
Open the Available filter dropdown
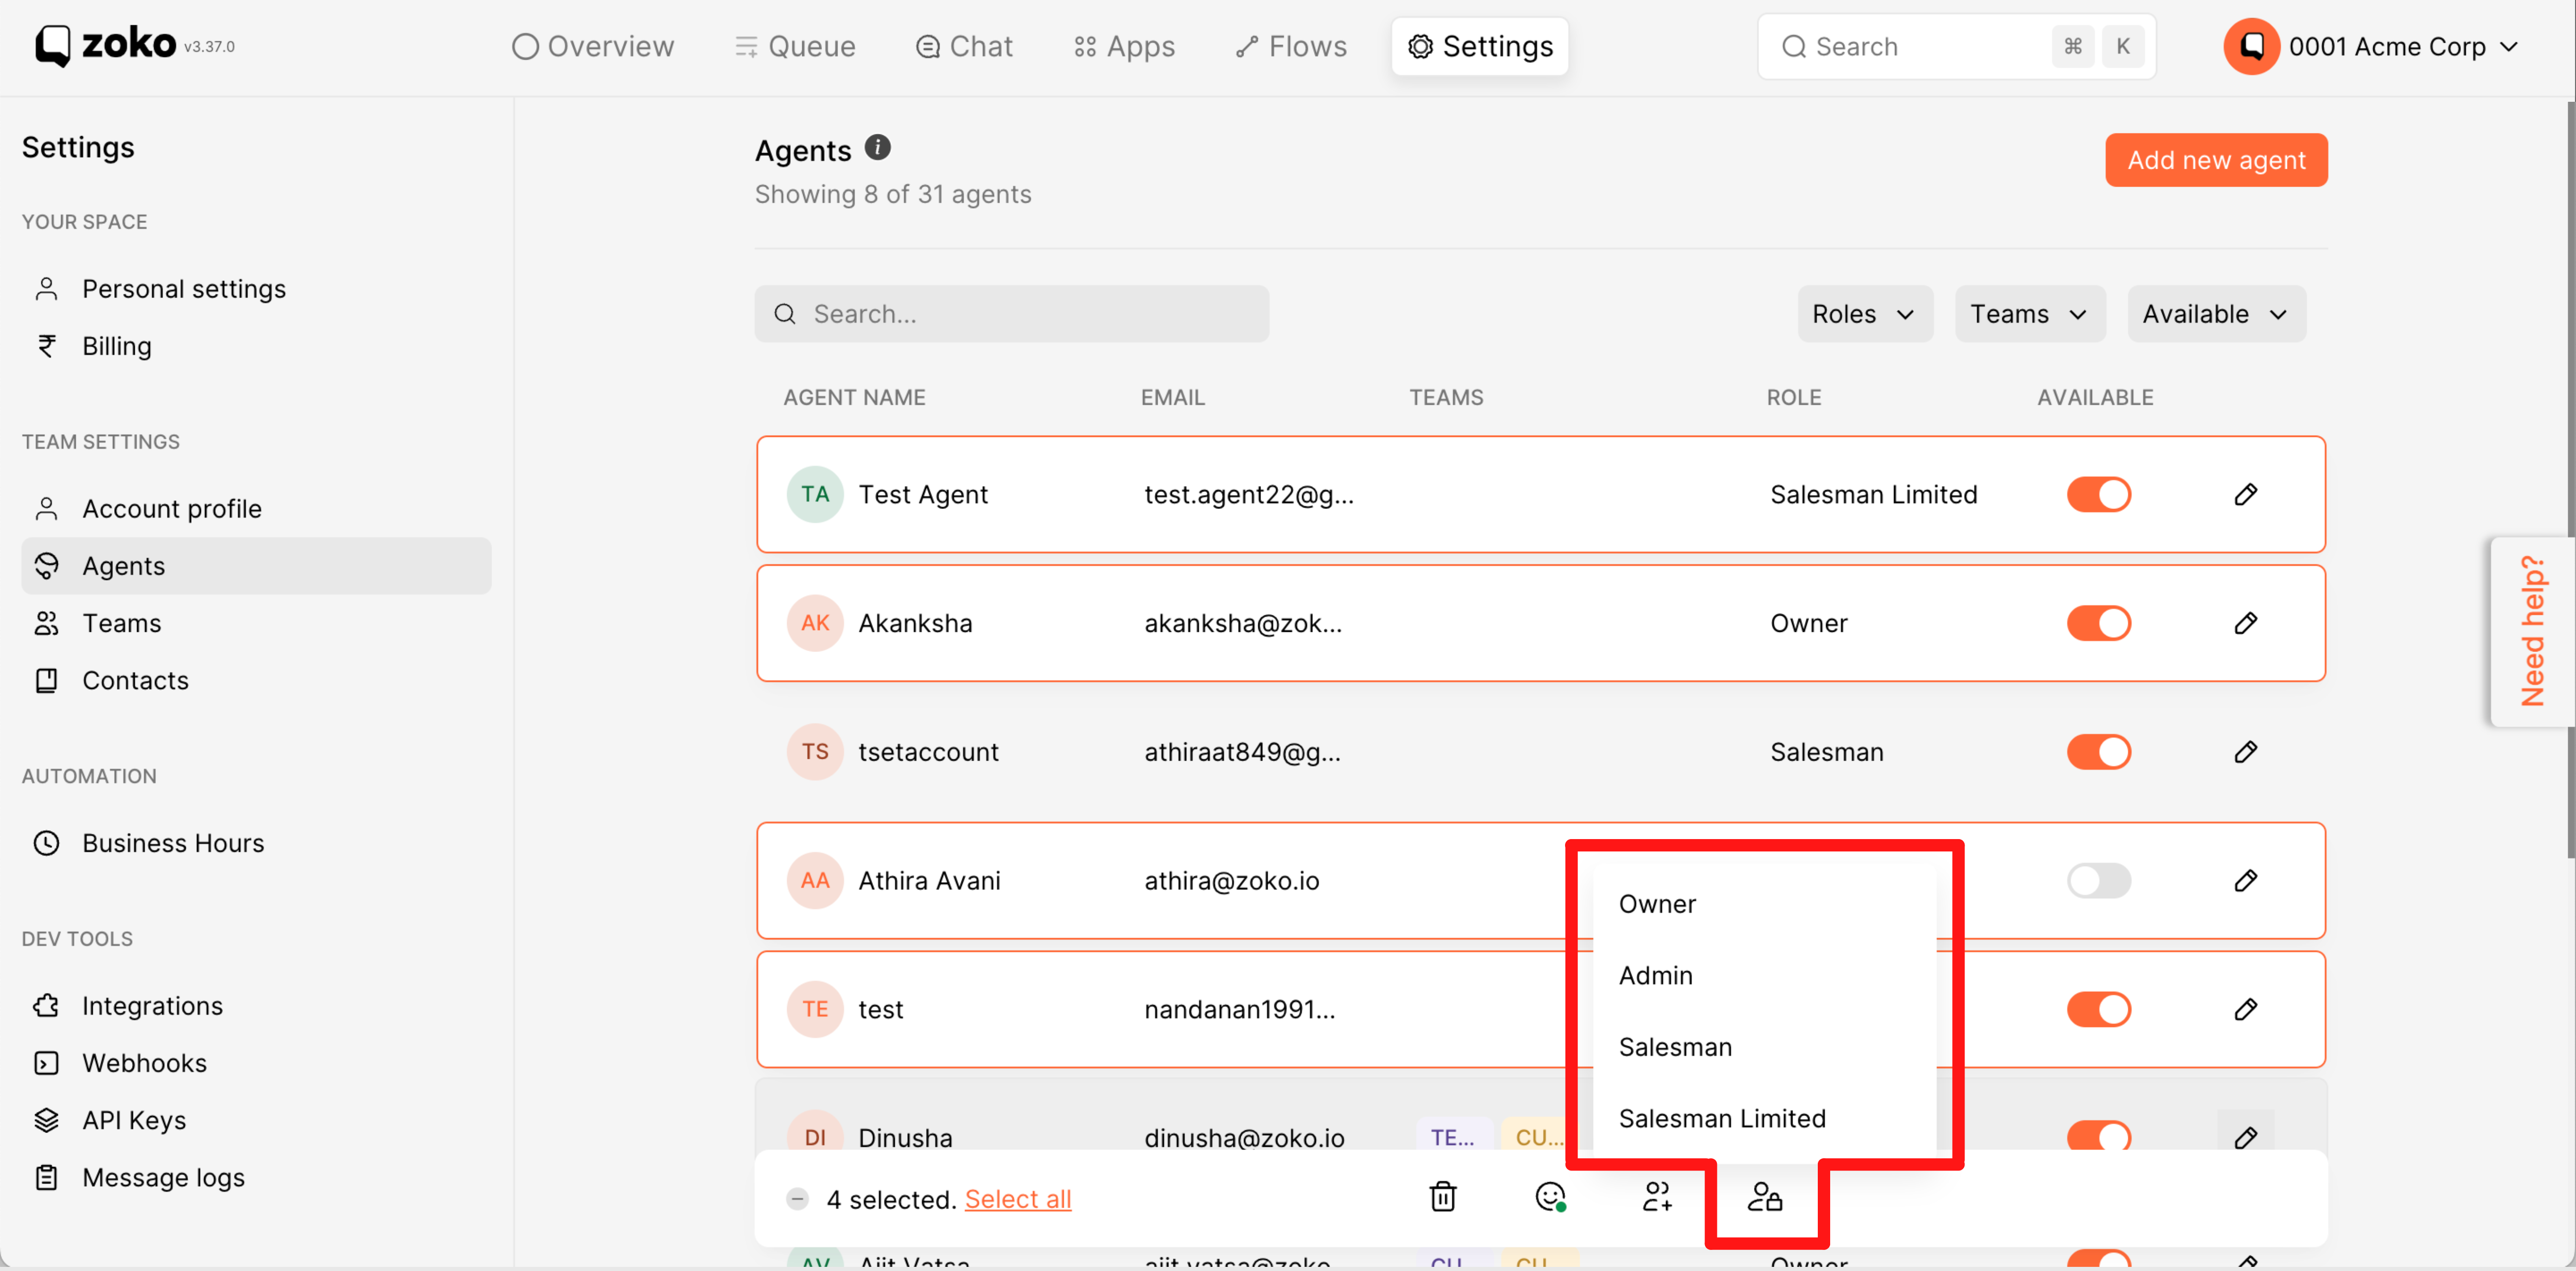2216,314
